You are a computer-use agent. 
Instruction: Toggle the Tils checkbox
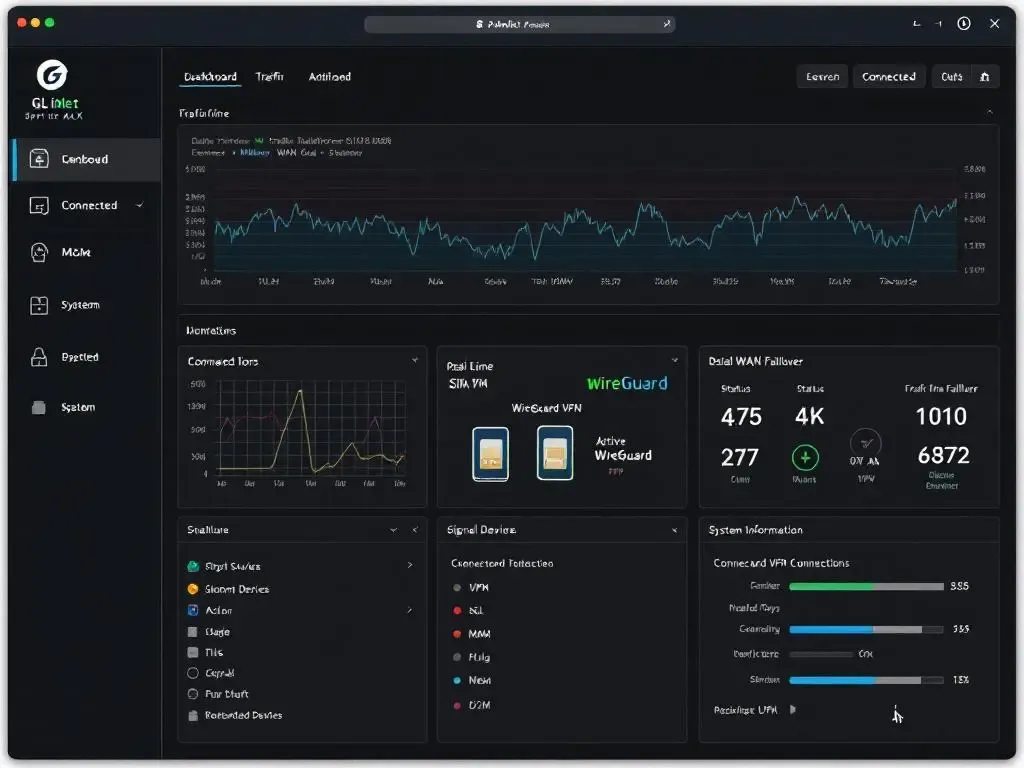(193, 652)
